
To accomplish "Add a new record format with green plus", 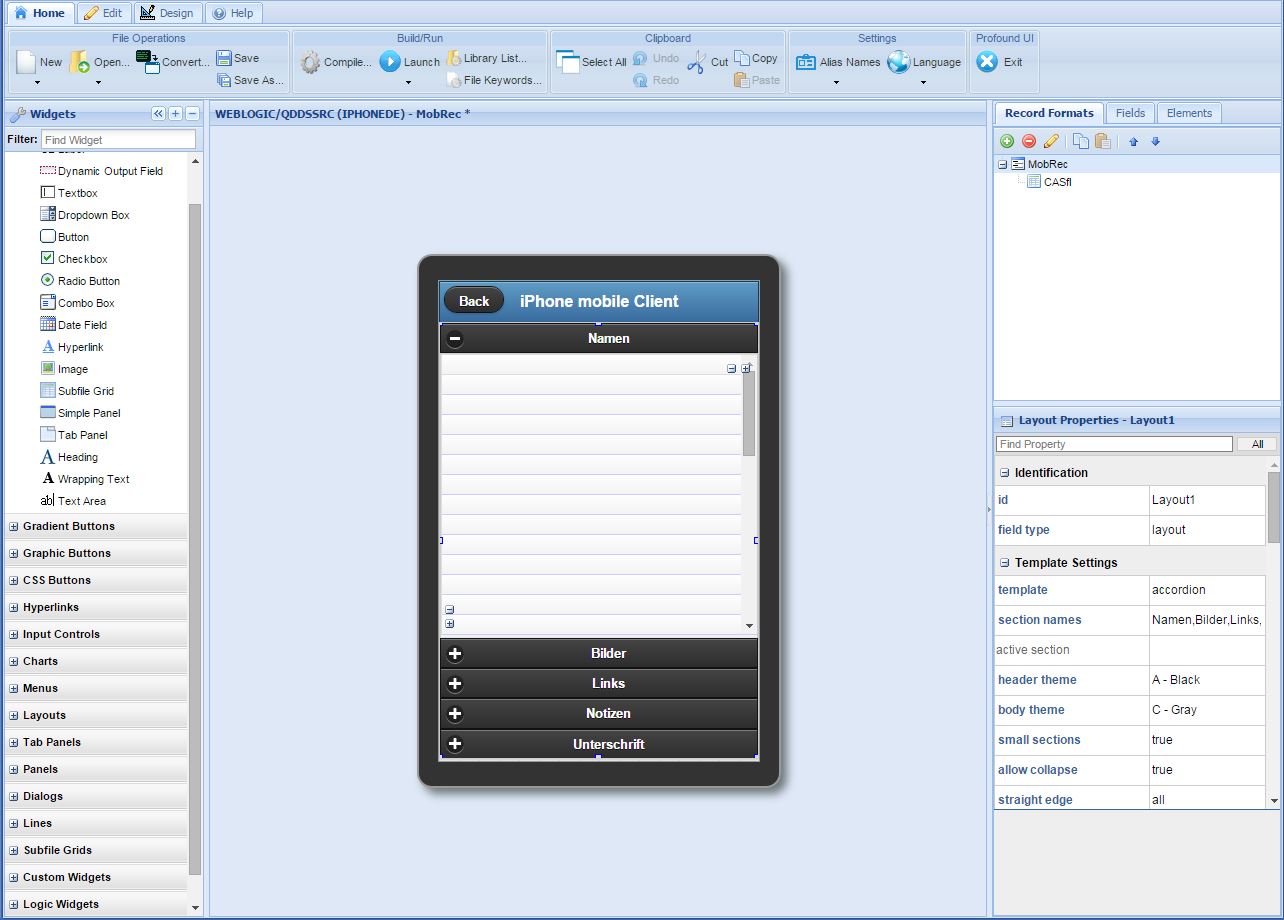I will pos(1007,142).
